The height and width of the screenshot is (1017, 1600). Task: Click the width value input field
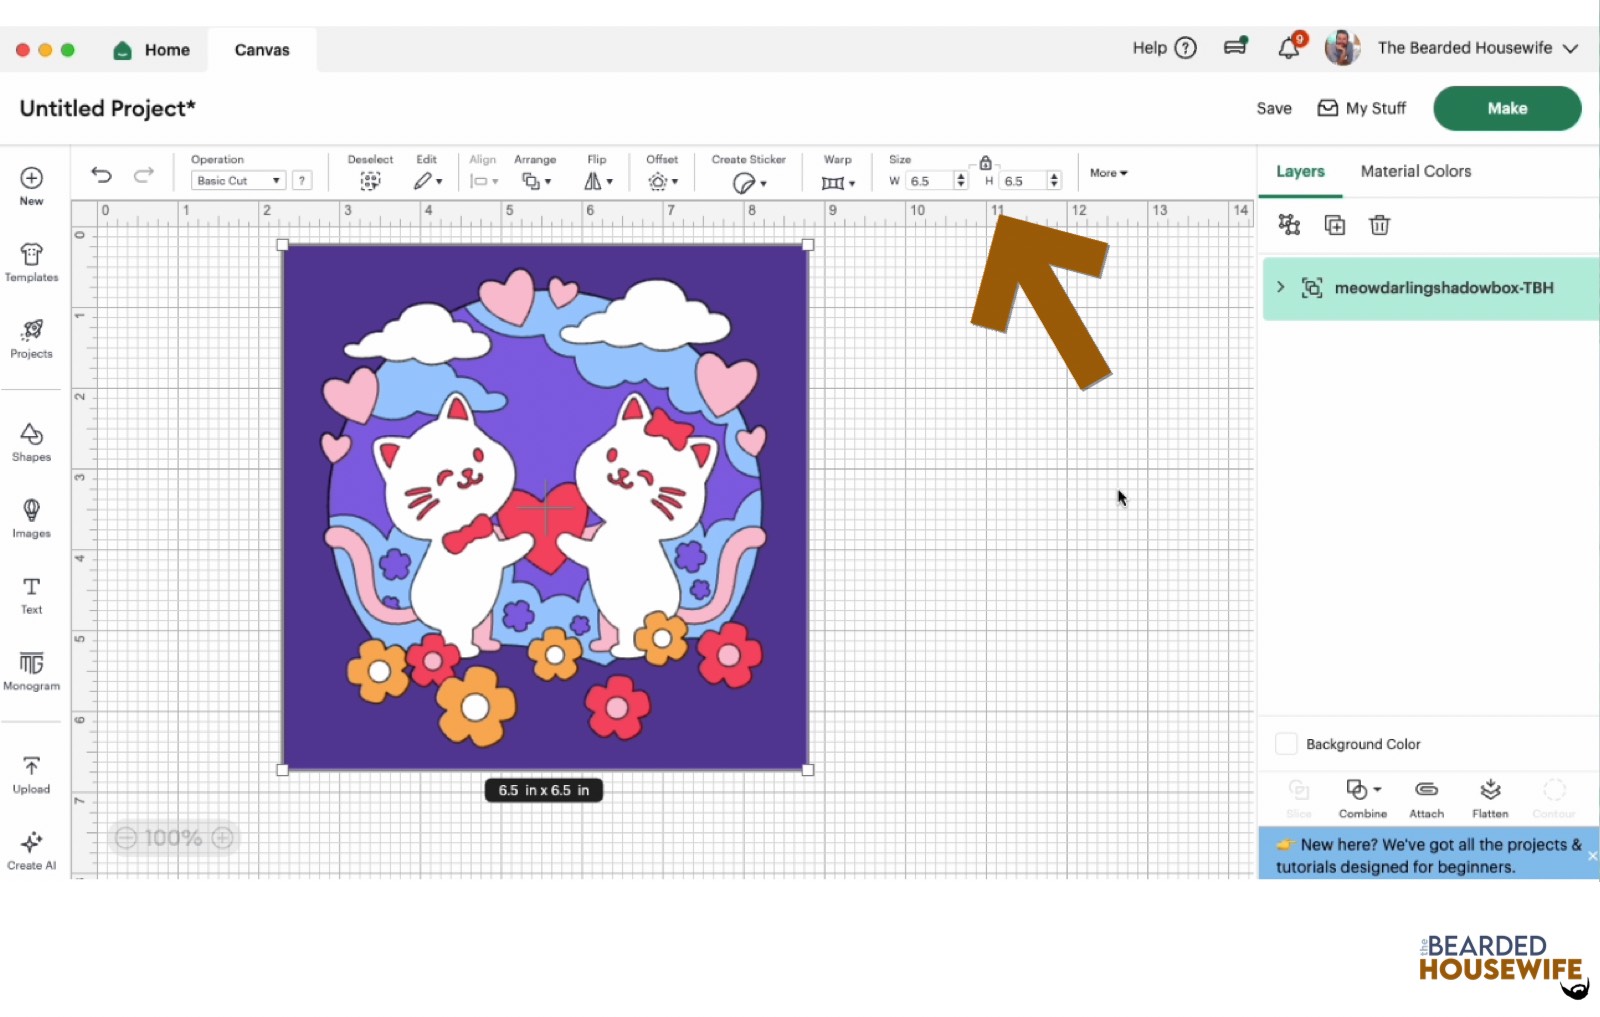(x=928, y=180)
